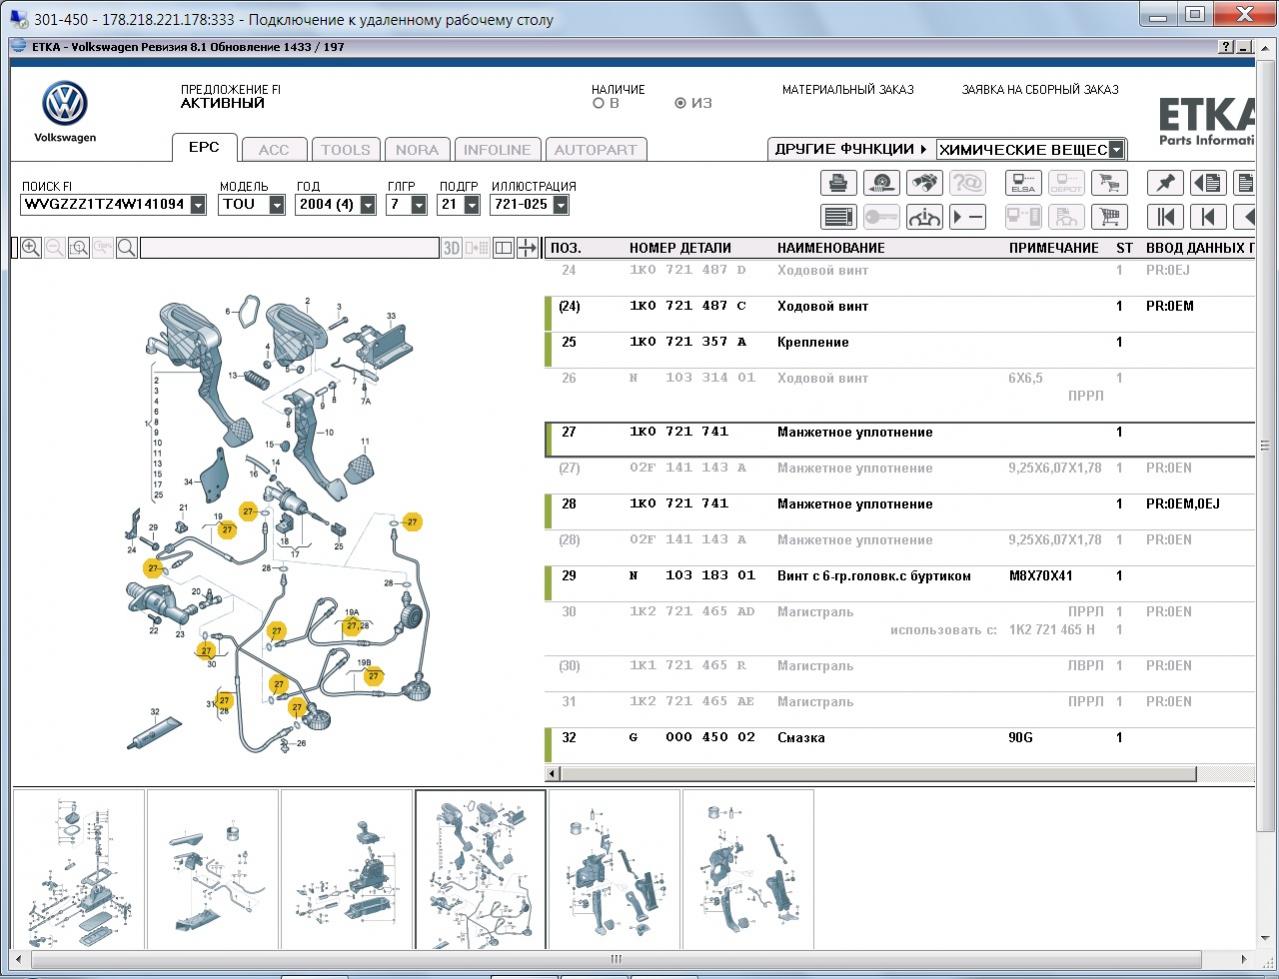Jump to first illustration (double-bar arrow)
Image resolution: width=1279 pixels, height=979 pixels.
coord(1165,216)
